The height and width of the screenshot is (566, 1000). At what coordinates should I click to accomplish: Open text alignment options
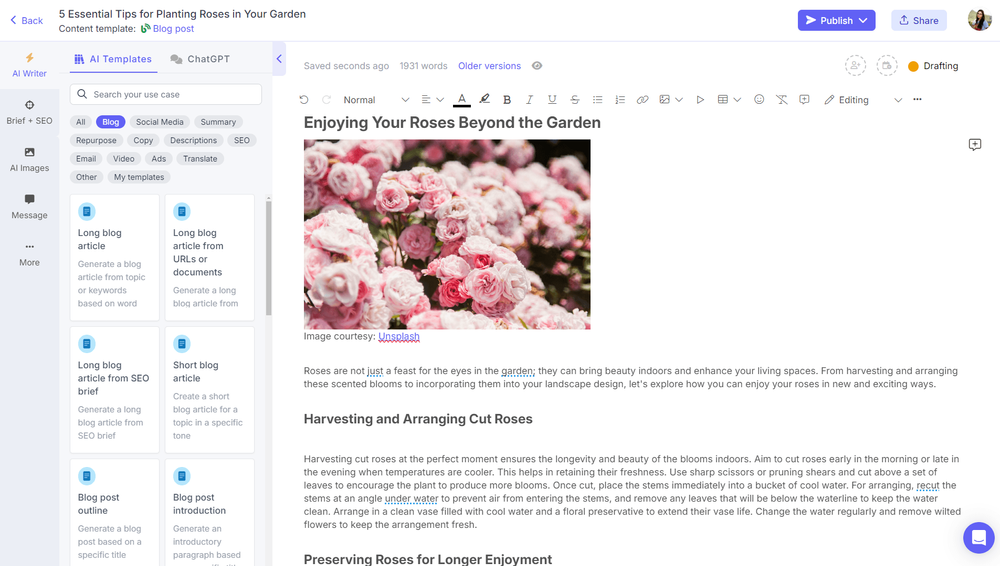(x=432, y=100)
